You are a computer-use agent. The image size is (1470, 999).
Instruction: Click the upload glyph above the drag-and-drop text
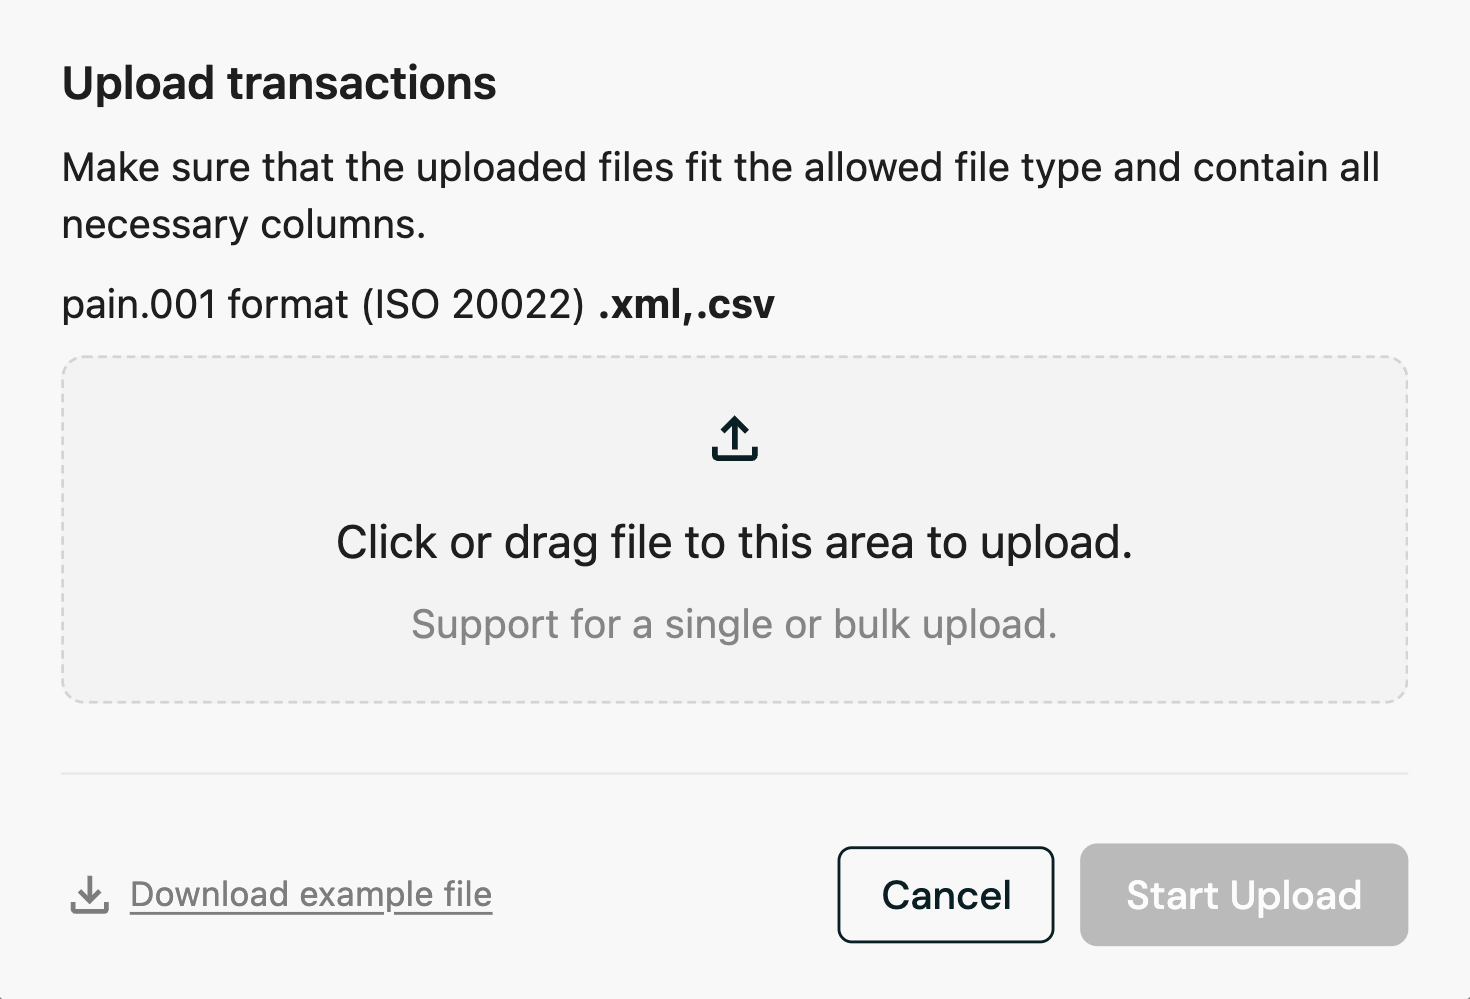click(x=735, y=438)
